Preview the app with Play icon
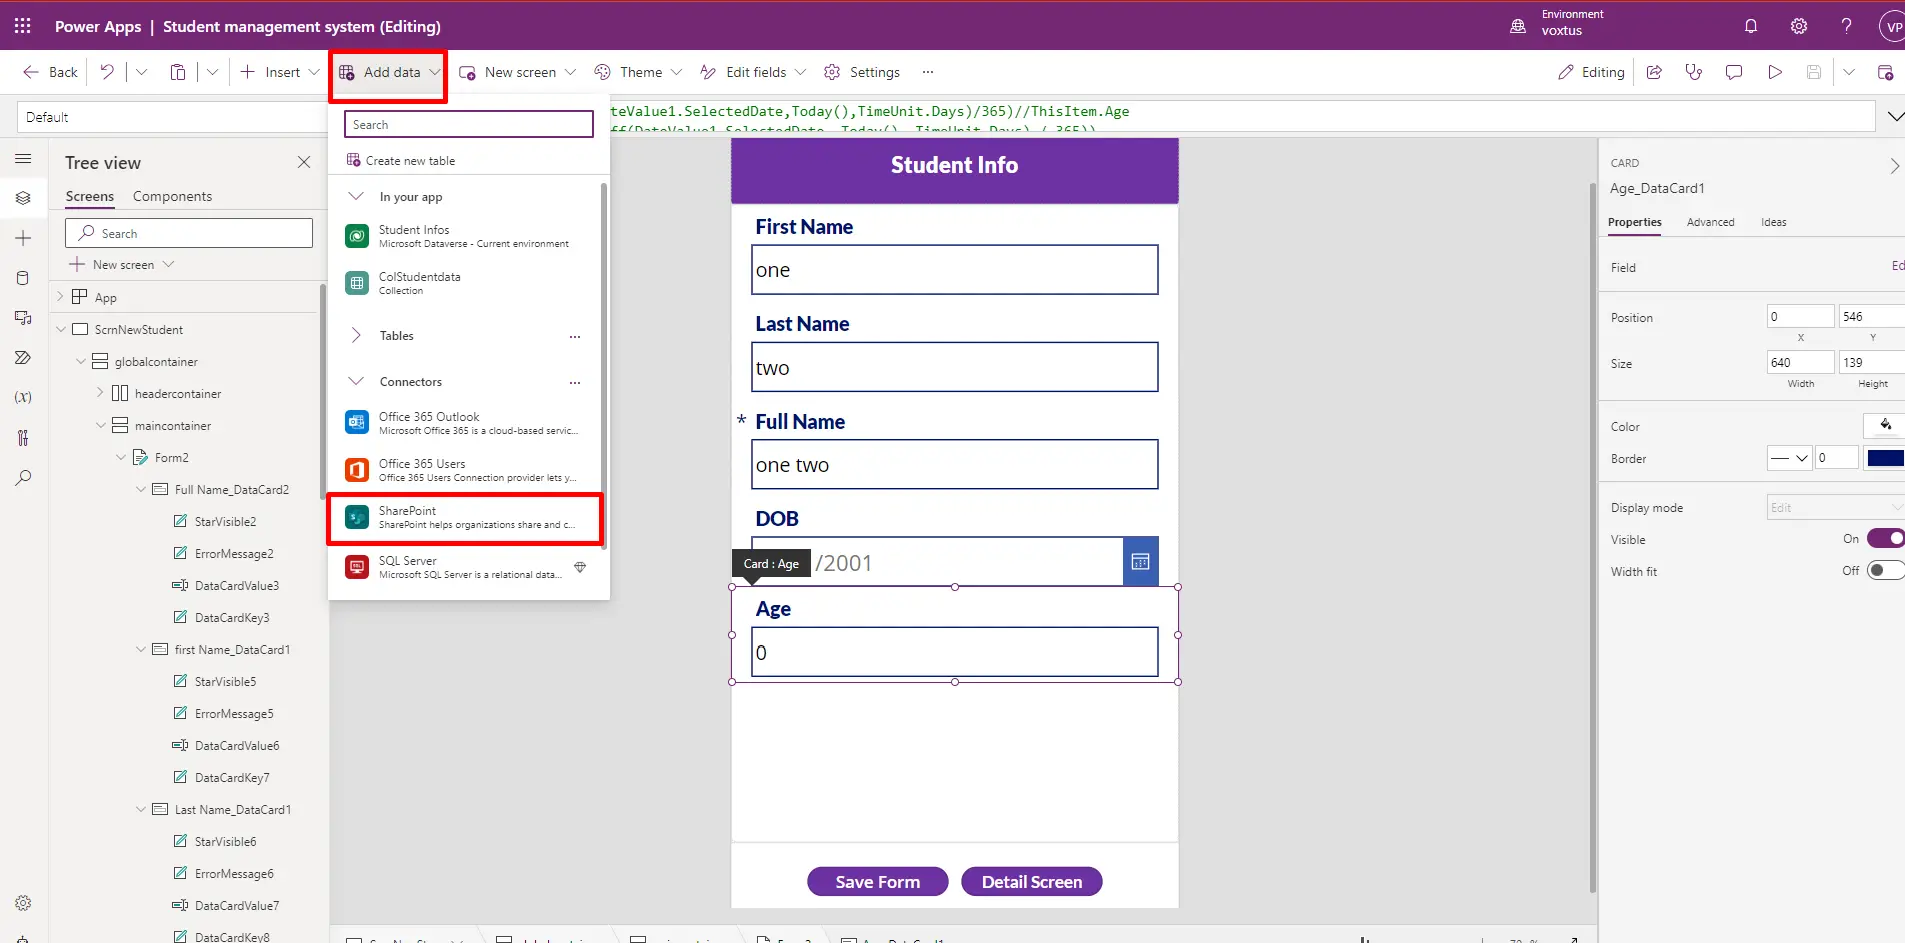The height and width of the screenshot is (943, 1905). click(x=1775, y=72)
